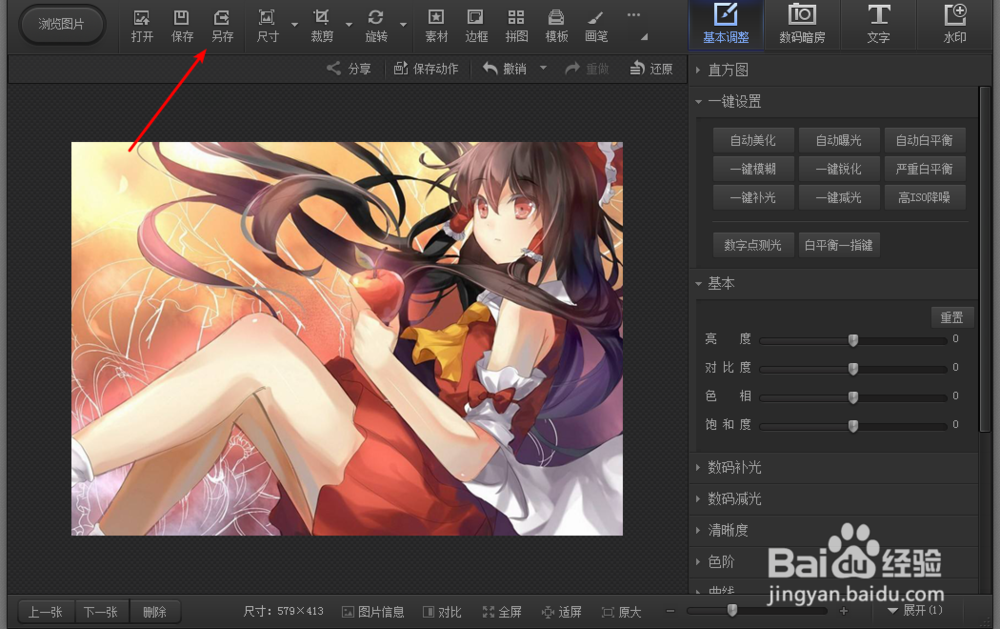Screen dimensions: 1000x629
Task: Click the 重置 reset button
Action: [952, 317]
